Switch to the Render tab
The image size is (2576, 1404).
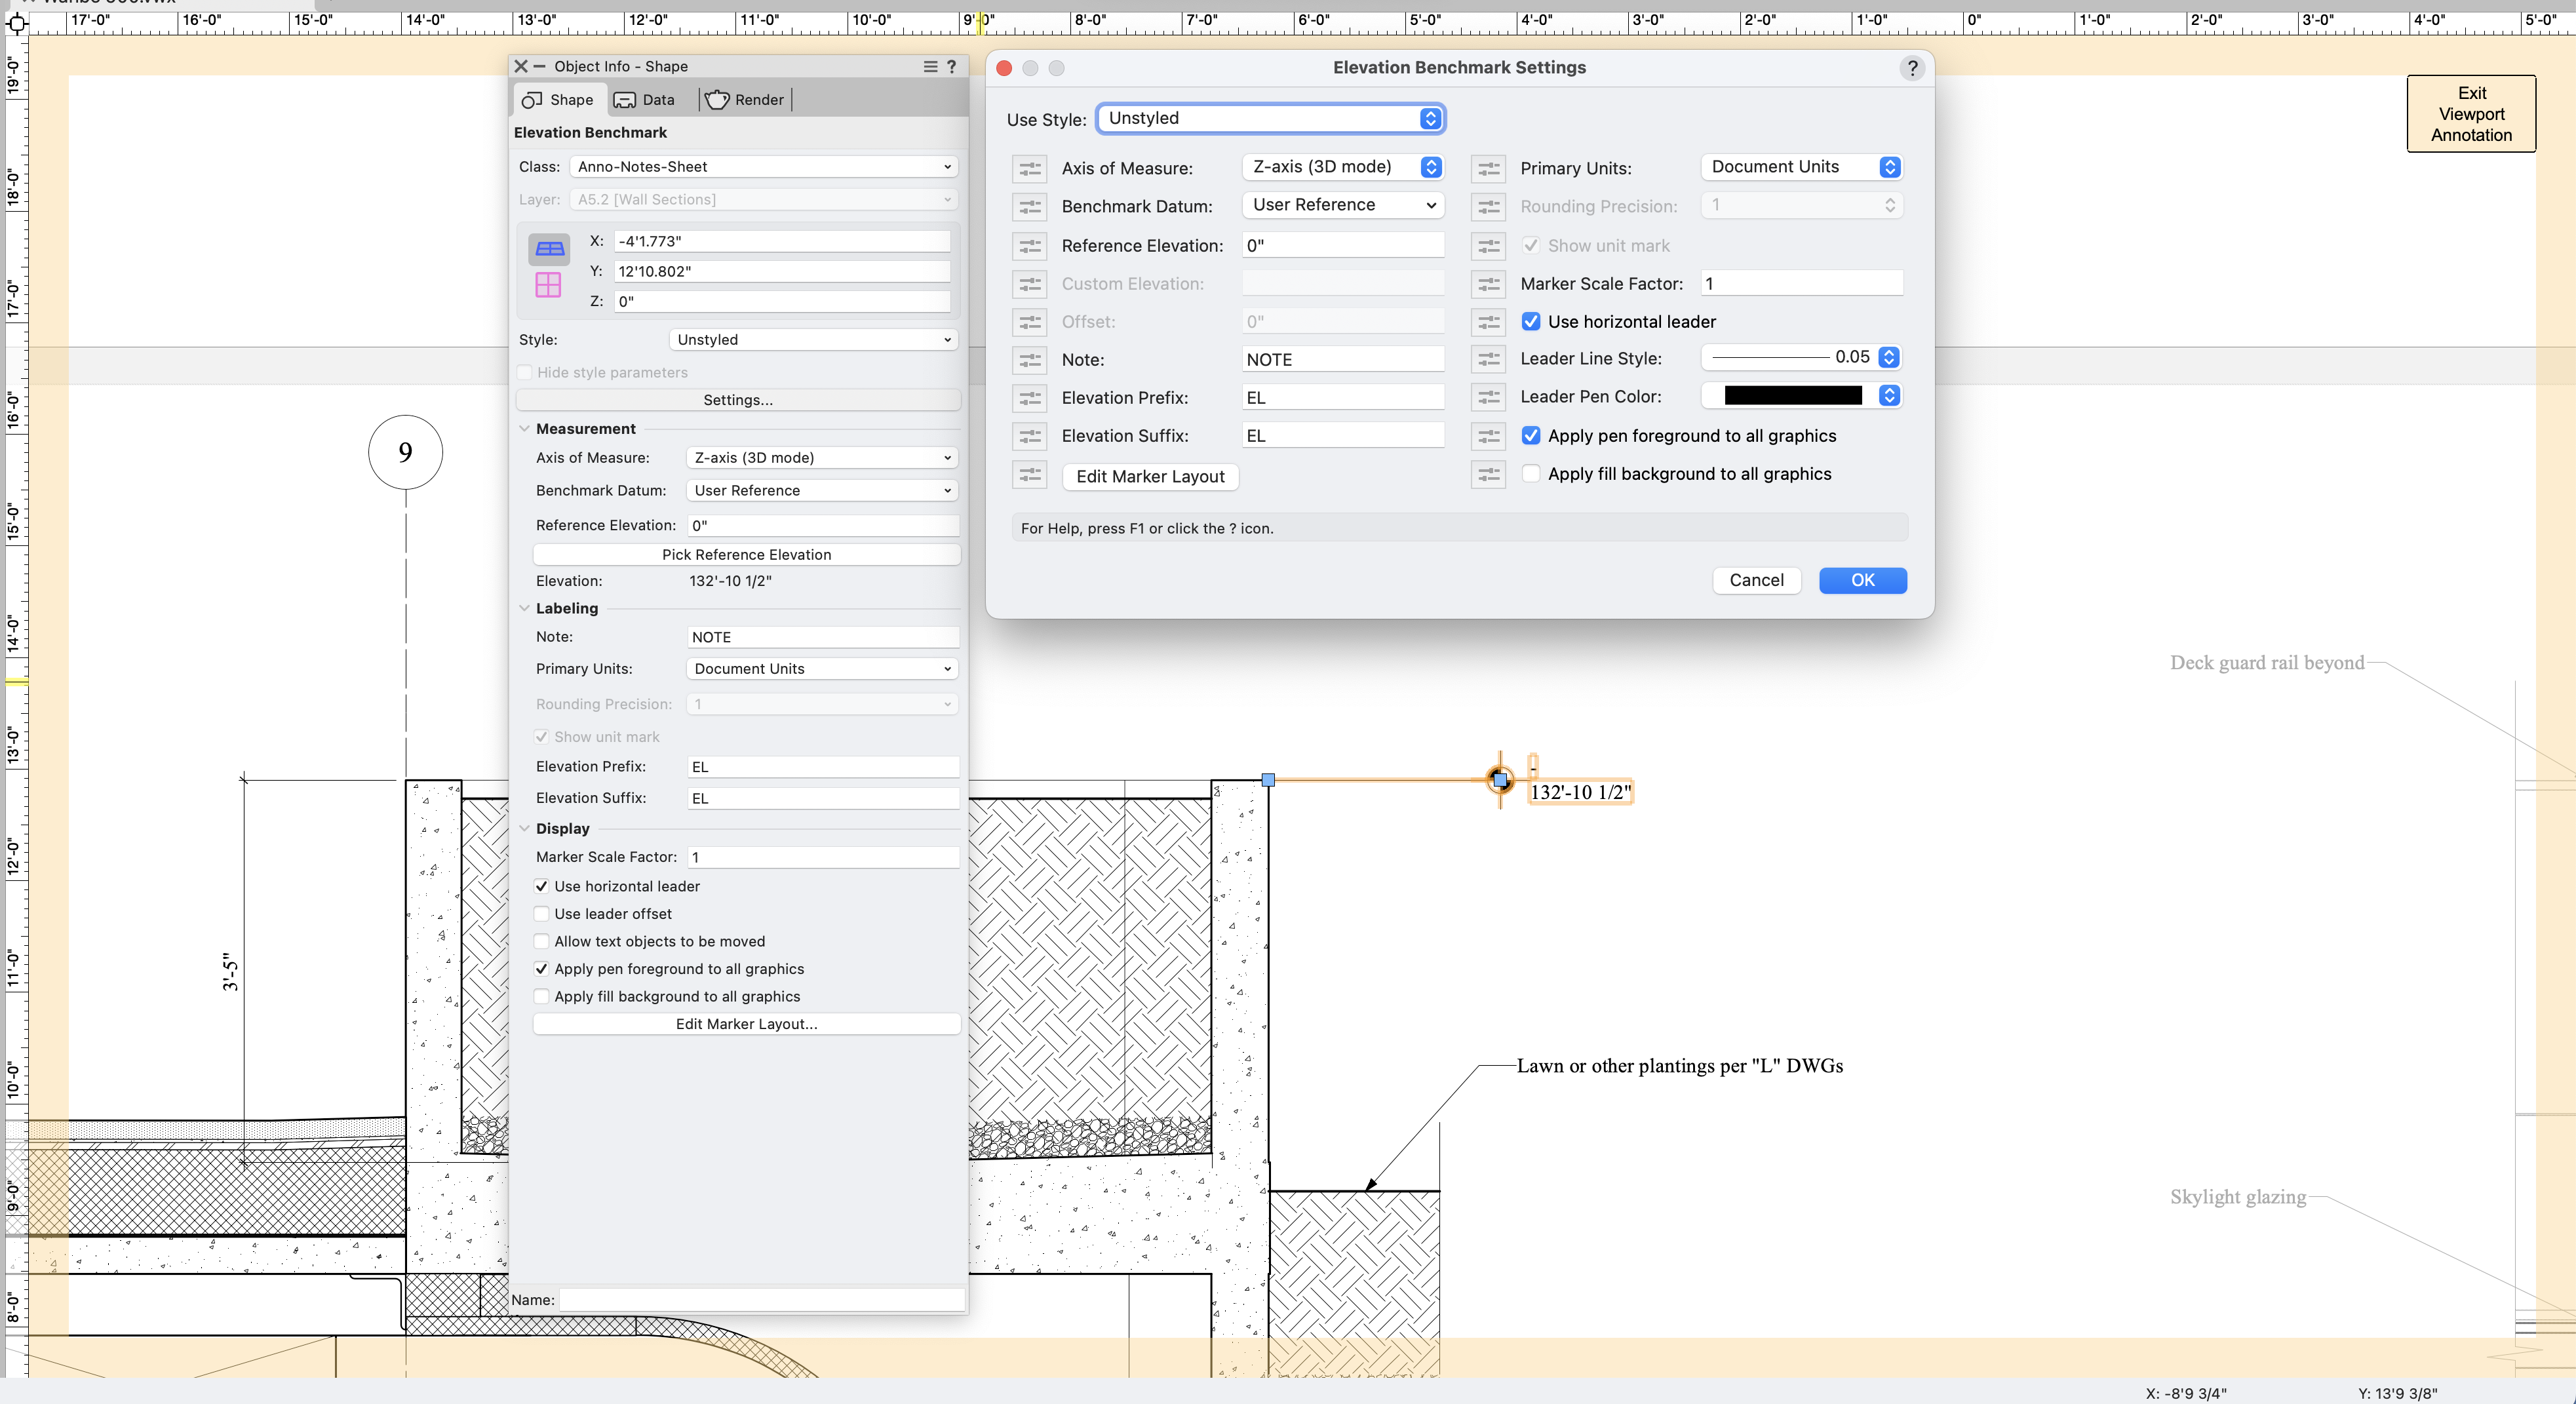pyautogui.click(x=745, y=100)
